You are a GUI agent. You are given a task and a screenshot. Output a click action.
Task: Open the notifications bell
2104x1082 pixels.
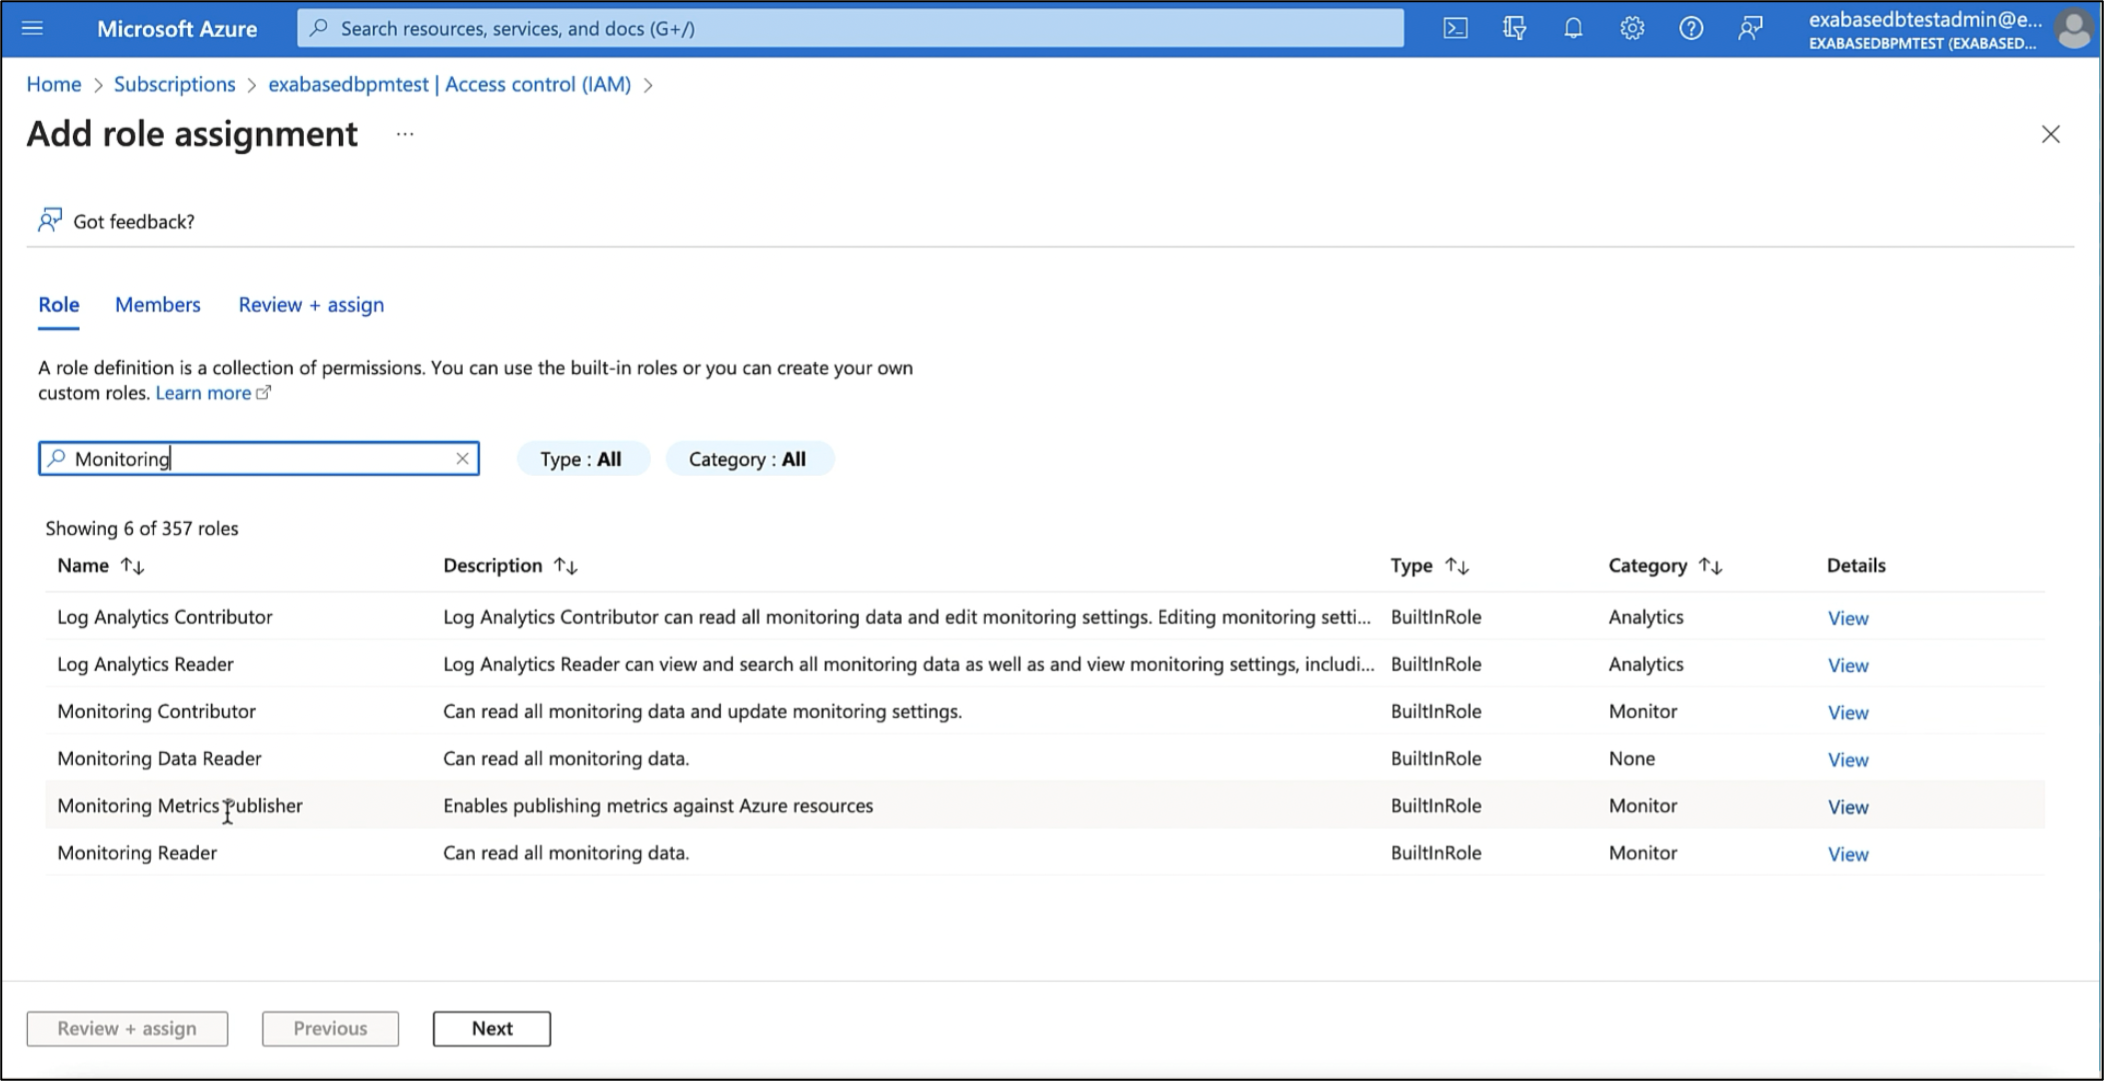[x=1572, y=28]
